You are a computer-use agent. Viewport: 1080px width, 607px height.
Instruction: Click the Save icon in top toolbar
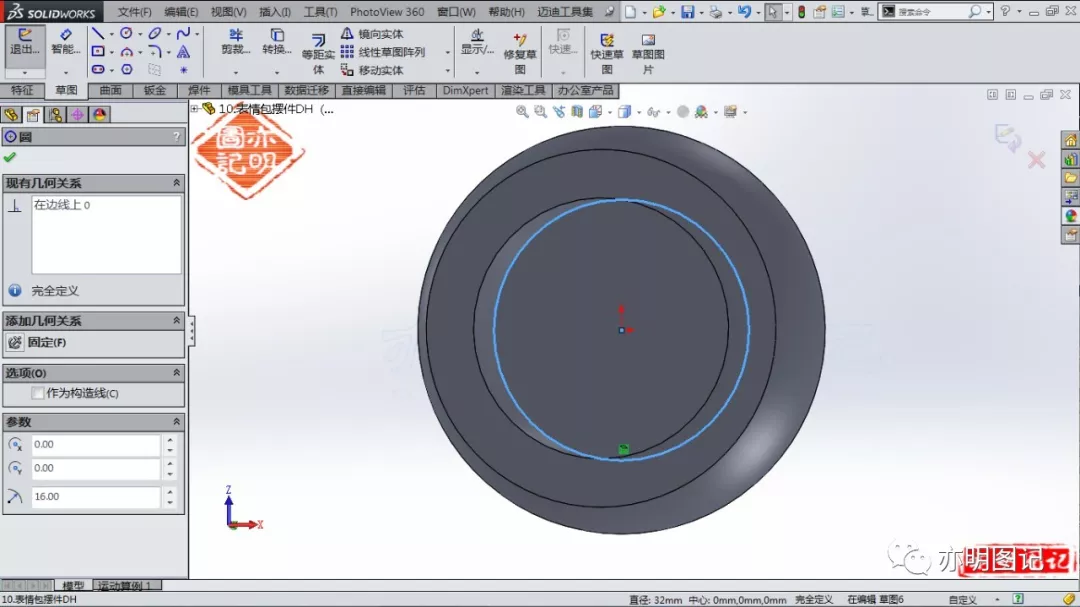pyautogui.click(x=687, y=12)
